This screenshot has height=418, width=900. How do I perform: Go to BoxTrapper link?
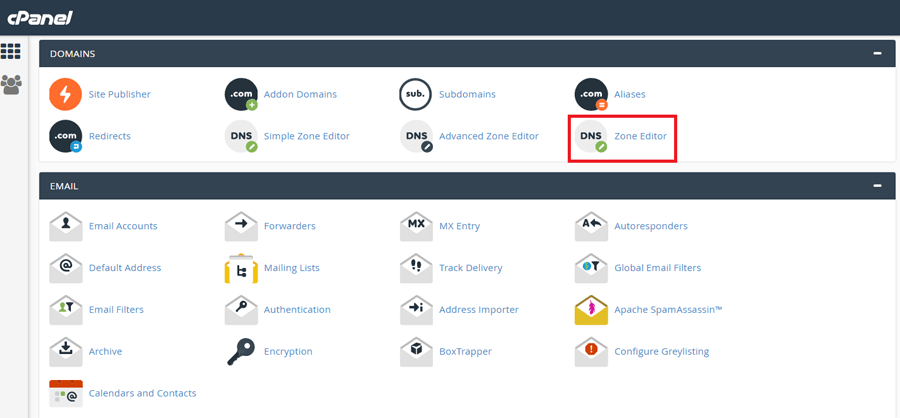(465, 352)
